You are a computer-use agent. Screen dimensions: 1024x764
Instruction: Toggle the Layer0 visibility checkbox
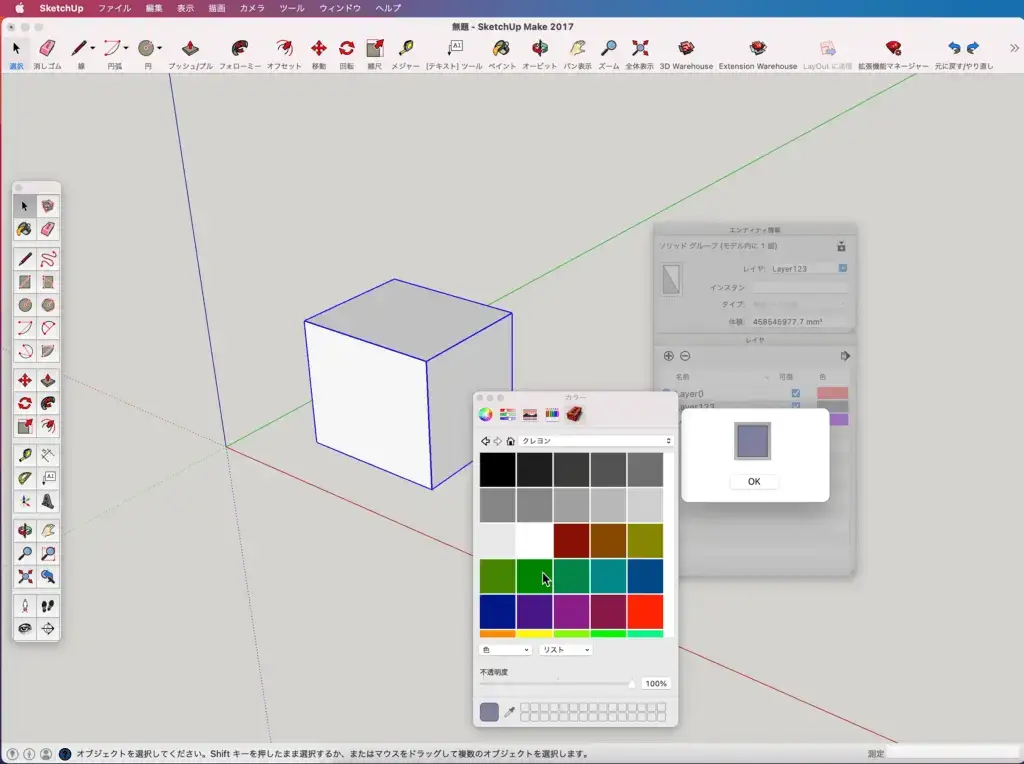tap(795, 393)
